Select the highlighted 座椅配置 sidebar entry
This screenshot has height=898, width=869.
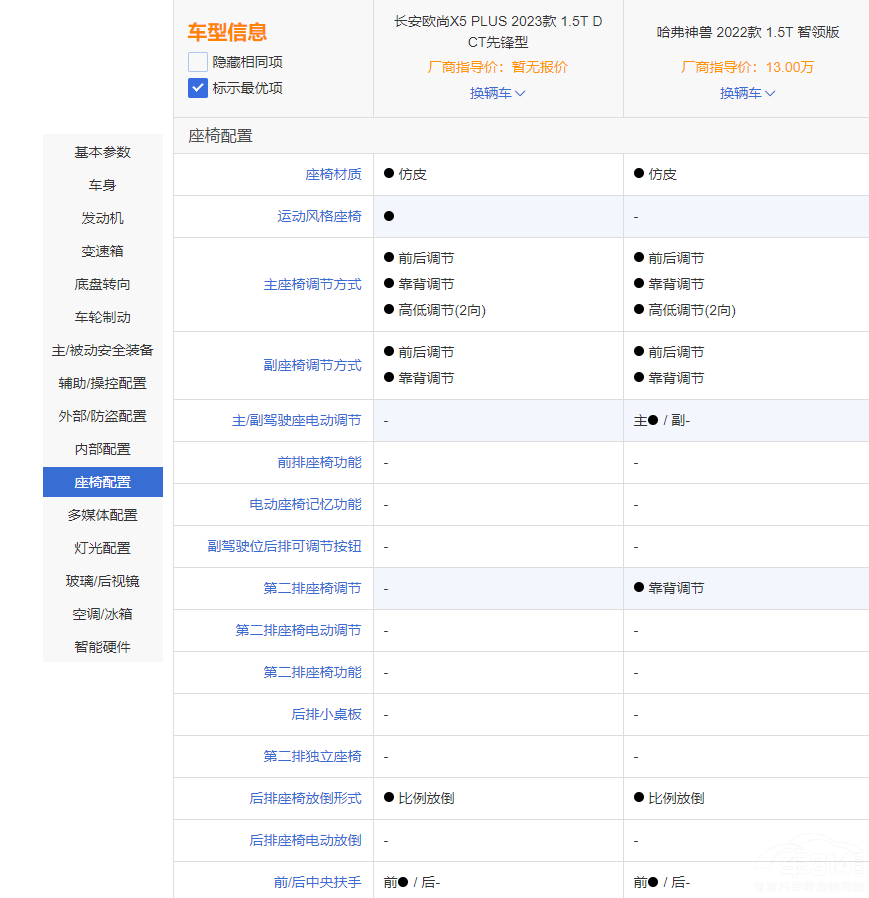click(102, 482)
